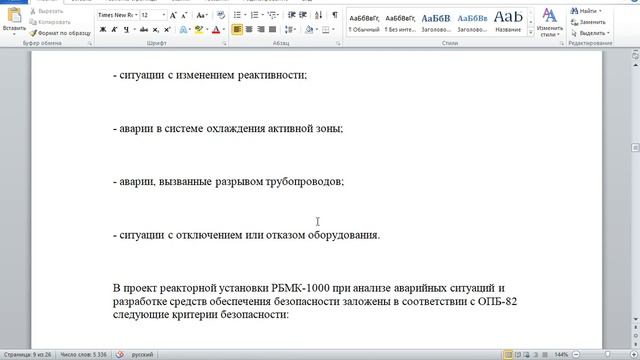Toggle bold (Ж) formatting
The image size is (640, 360).
click(x=103, y=29)
